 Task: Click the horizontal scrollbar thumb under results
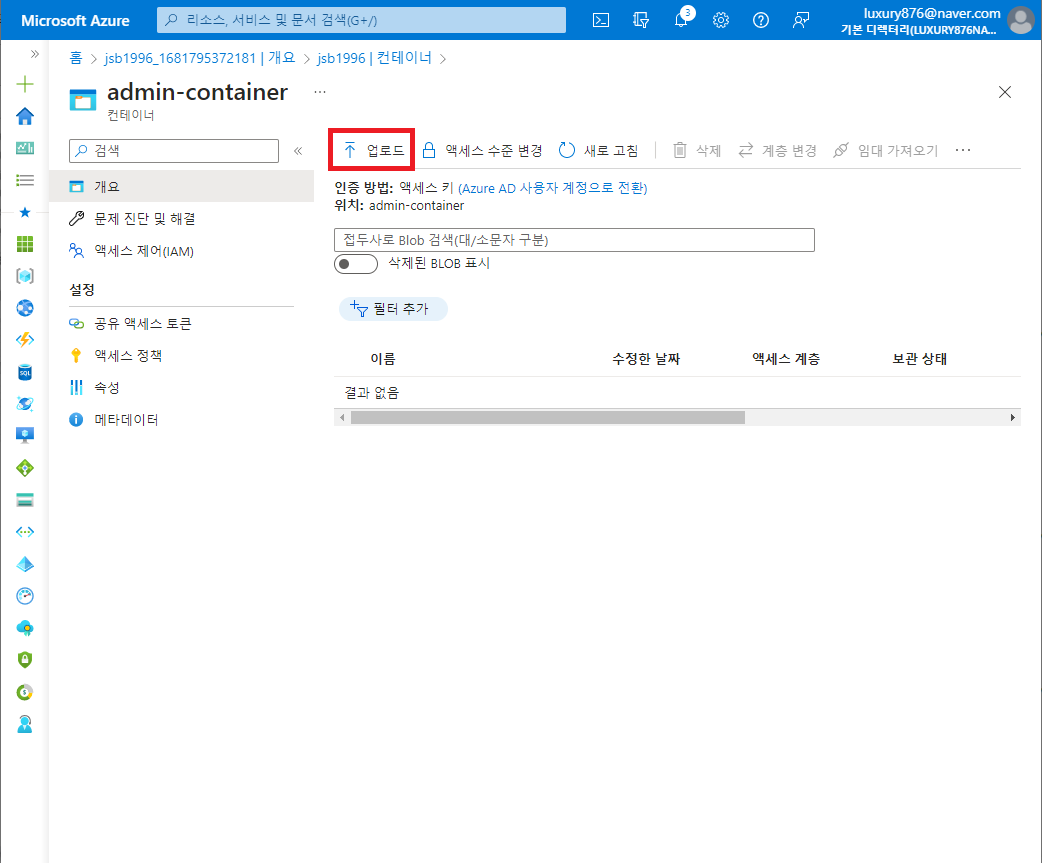(548, 417)
